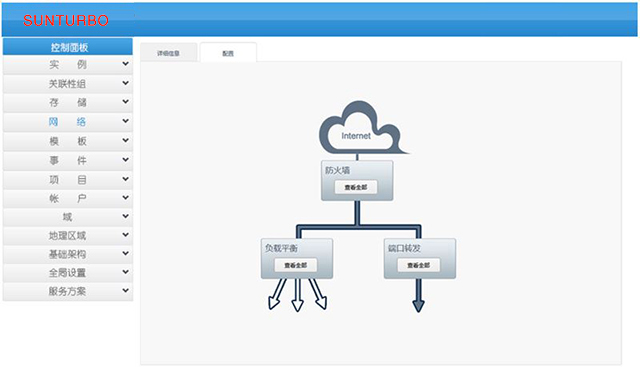Expand the 存储 menu chevron
The image size is (640, 367).
click(x=125, y=102)
